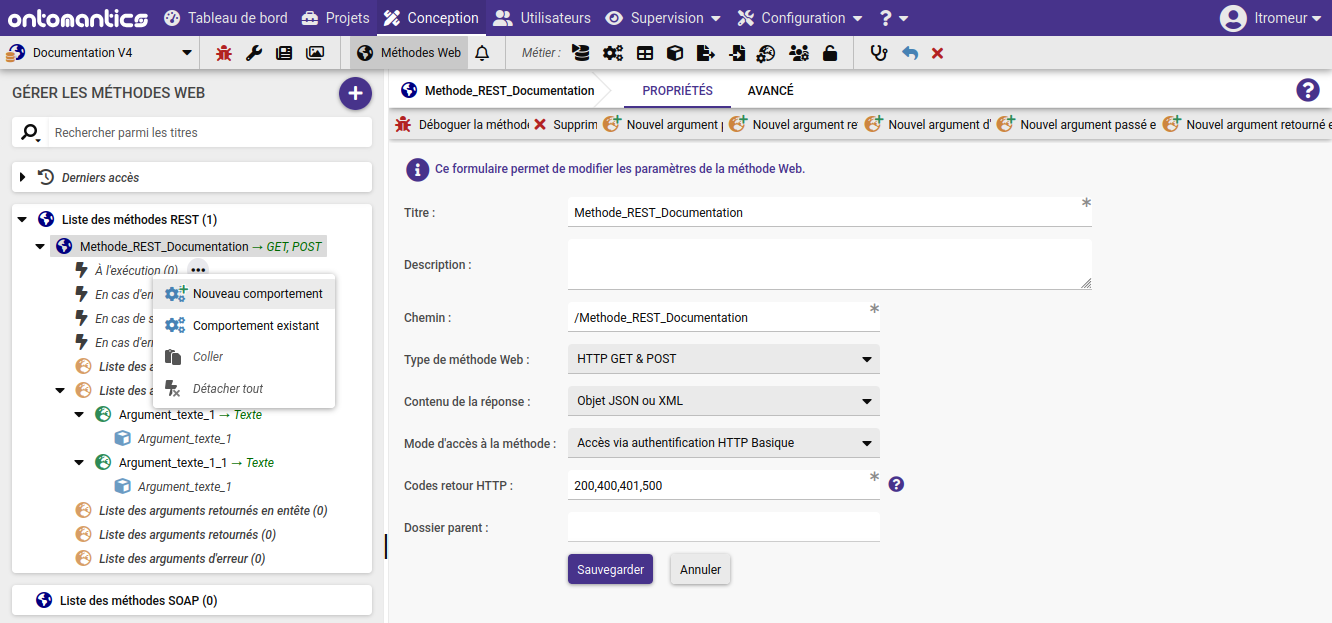Choose Comportement existant from the context menu
1332x623 pixels.
coord(244,326)
